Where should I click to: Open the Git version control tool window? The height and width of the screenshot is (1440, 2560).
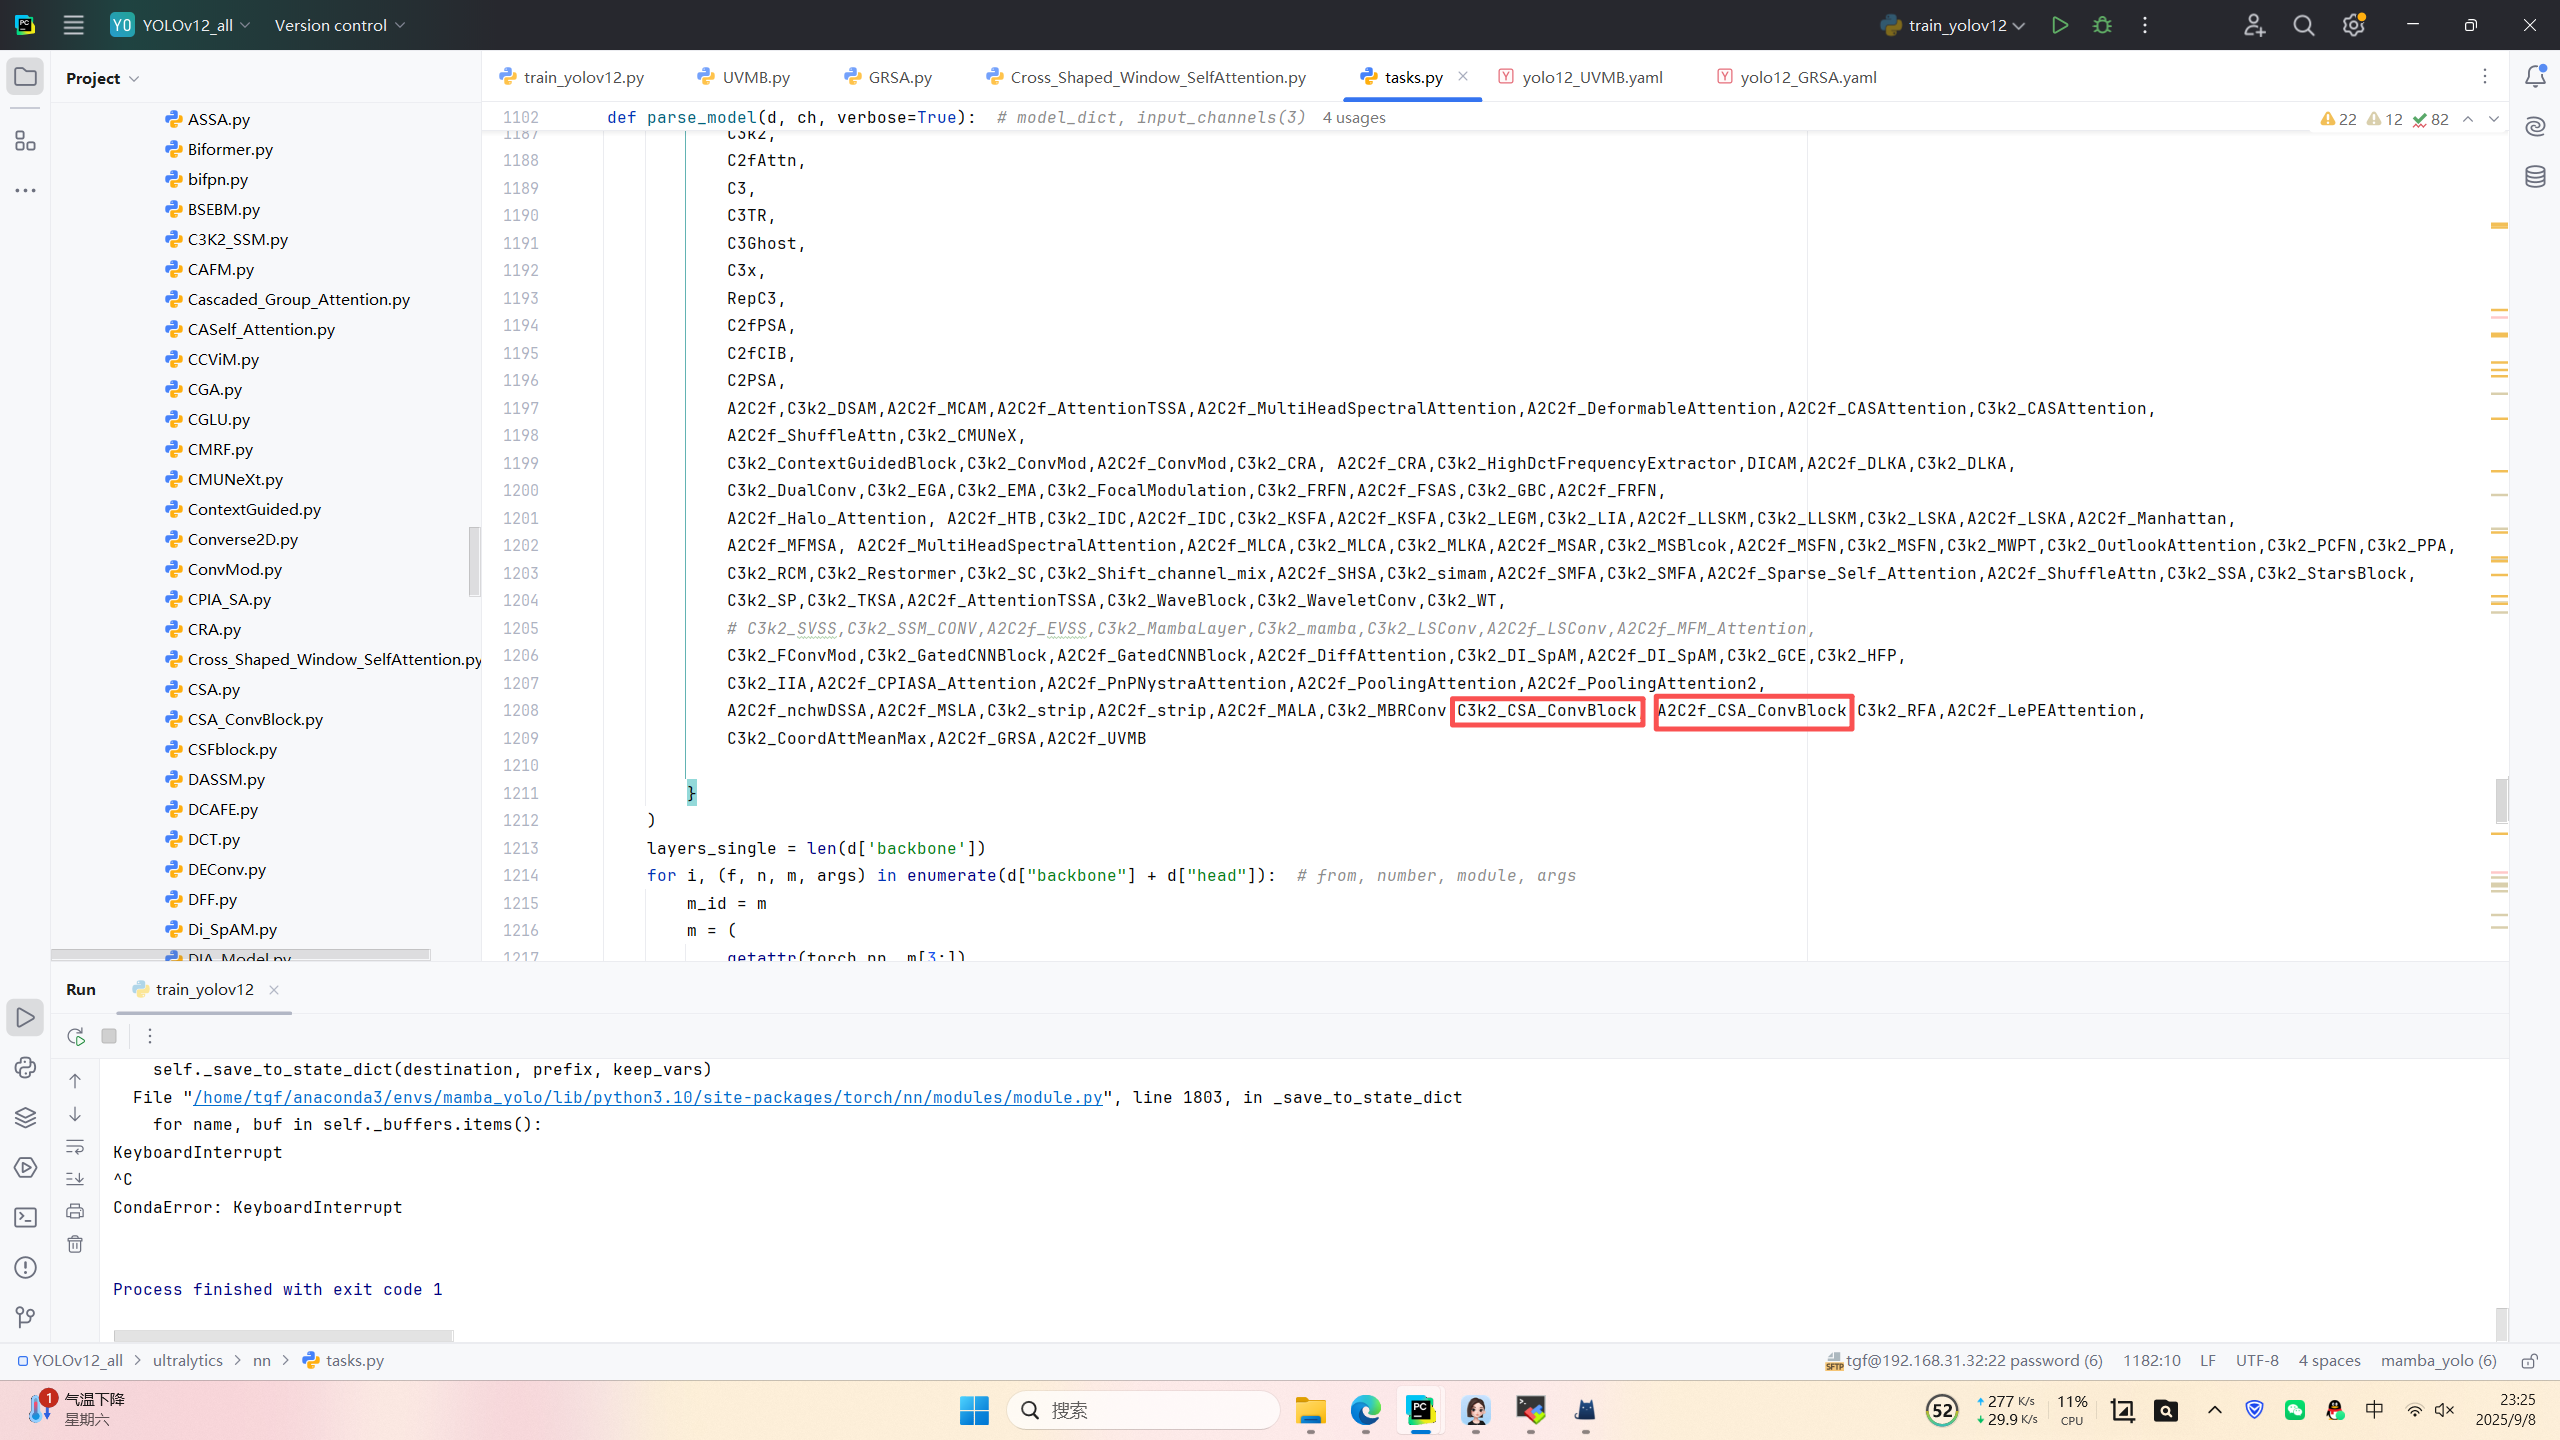click(x=25, y=1317)
